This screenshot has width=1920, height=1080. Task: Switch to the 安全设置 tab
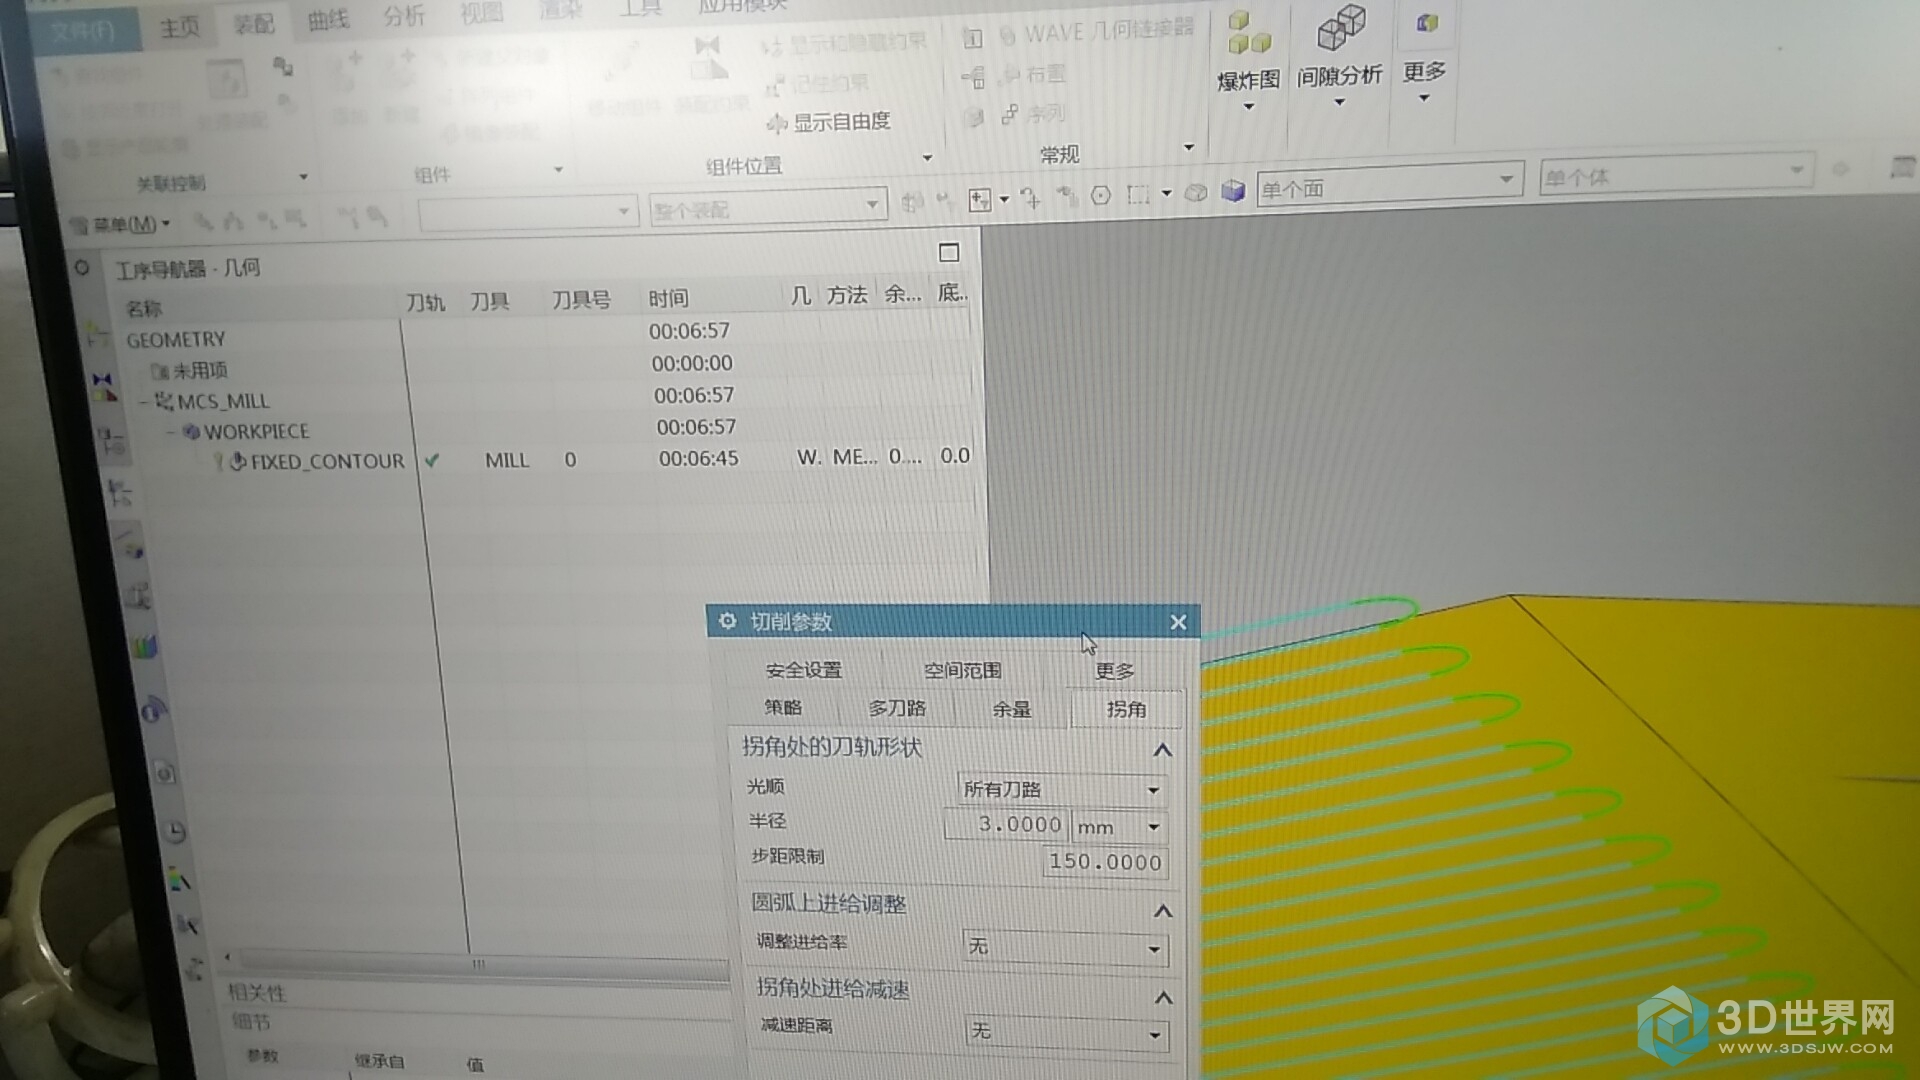[803, 670]
